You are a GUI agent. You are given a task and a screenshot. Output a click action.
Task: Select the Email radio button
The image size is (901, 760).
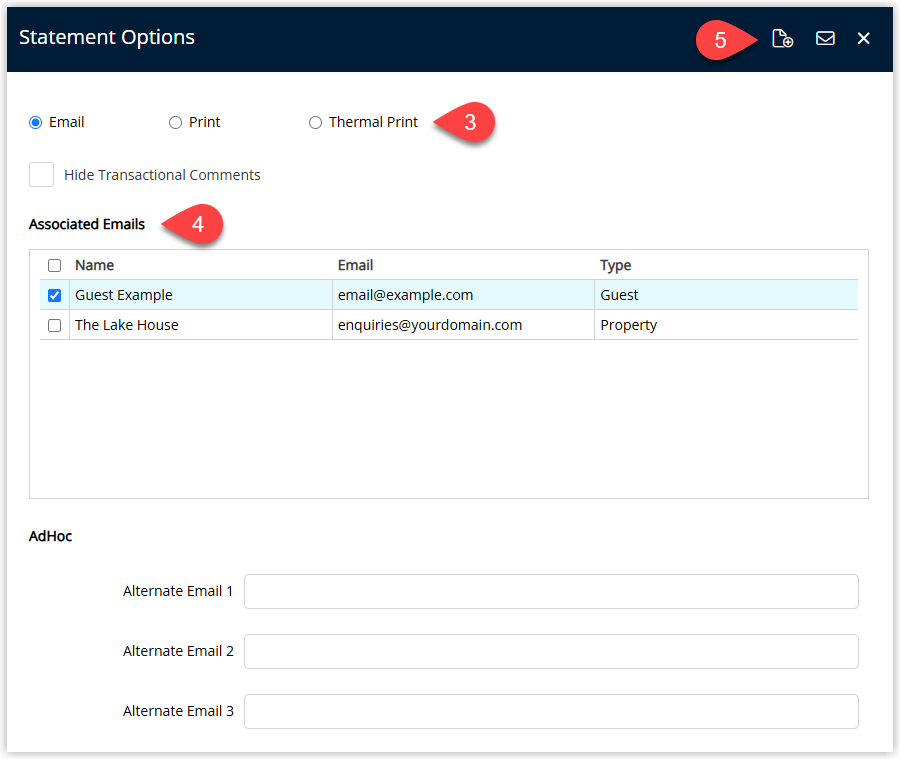coord(36,122)
